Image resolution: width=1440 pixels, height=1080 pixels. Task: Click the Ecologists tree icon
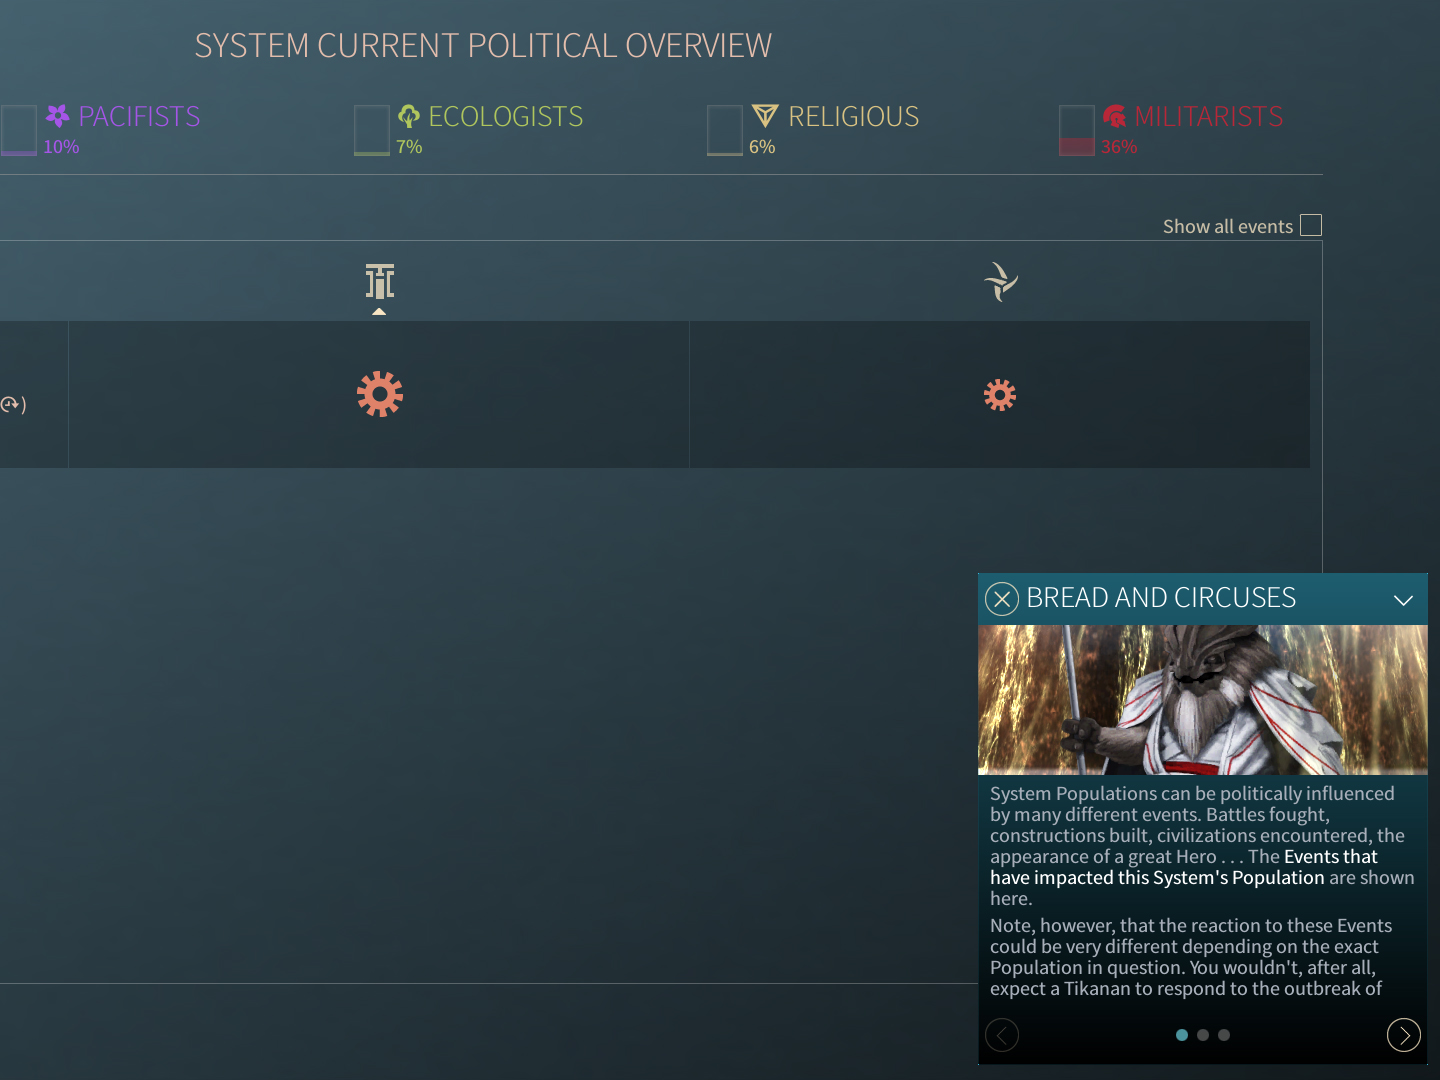coord(408,116)
